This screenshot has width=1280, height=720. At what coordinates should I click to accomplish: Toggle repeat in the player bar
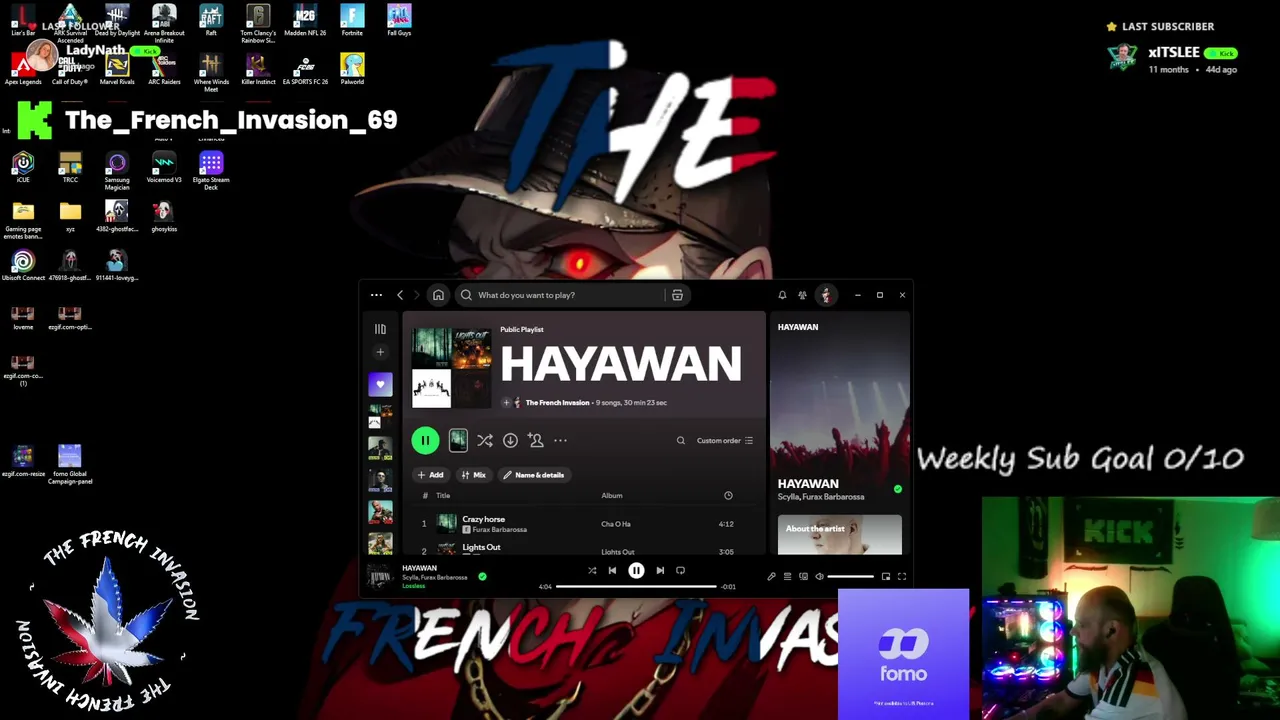click(x=680, y=570)
